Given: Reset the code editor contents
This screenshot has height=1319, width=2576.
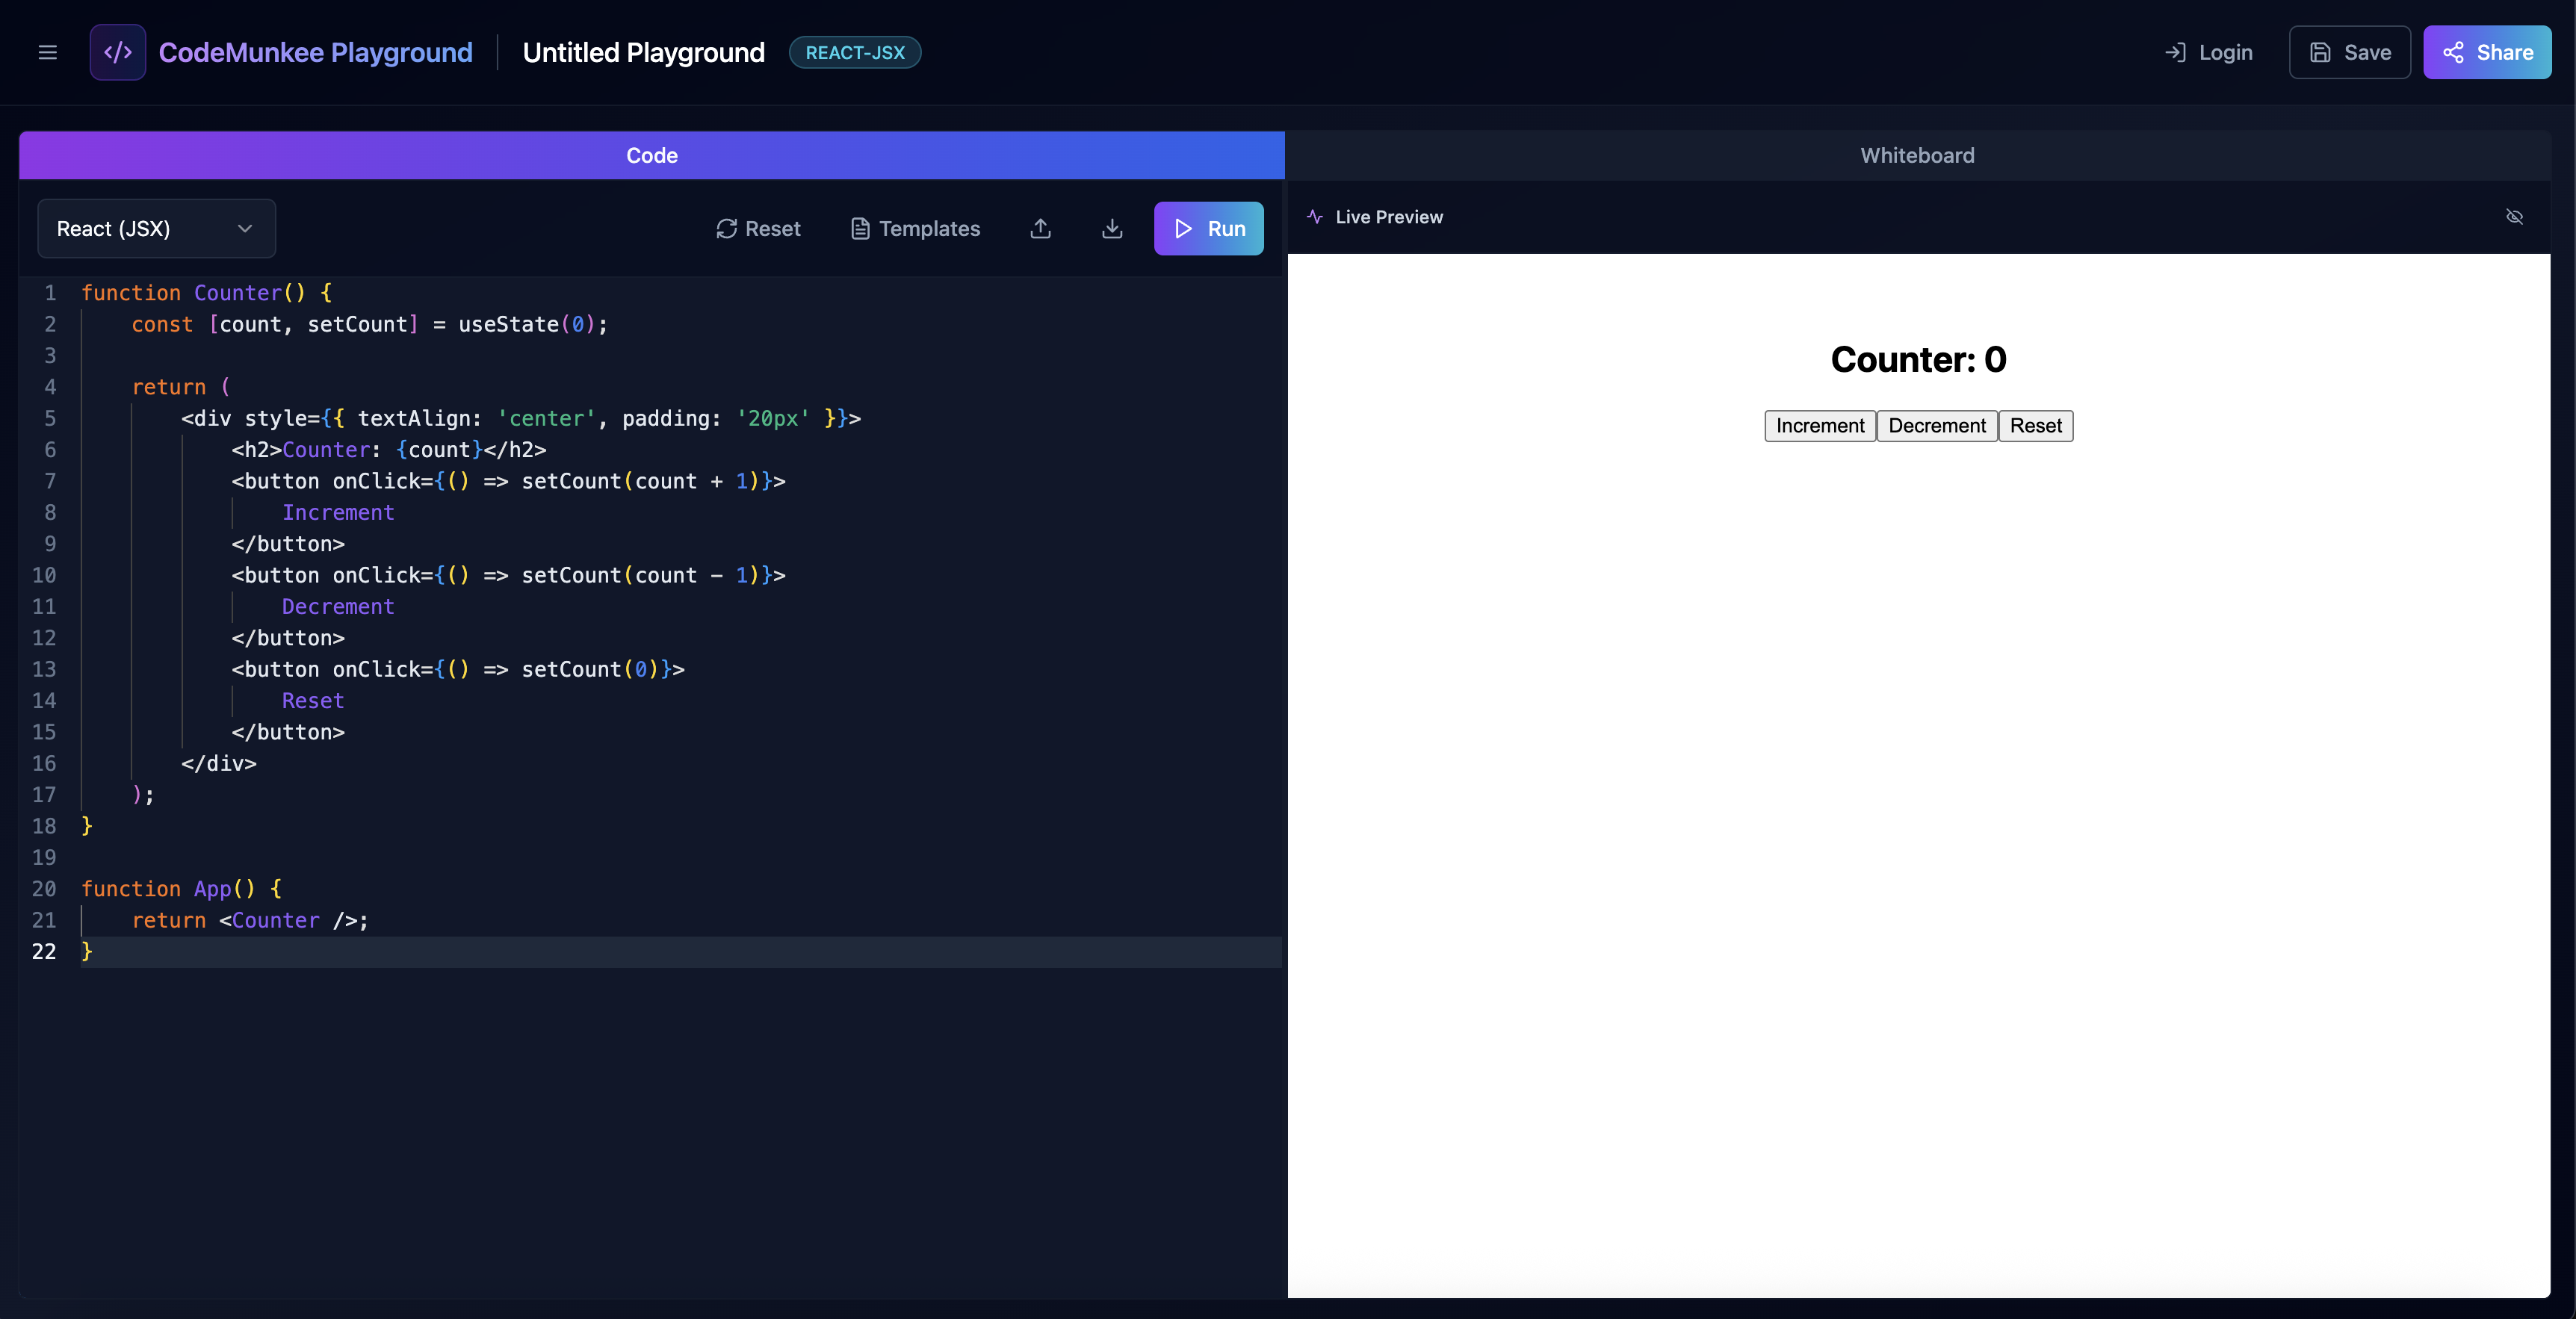Looking at the screenshot, I should 759,228.
